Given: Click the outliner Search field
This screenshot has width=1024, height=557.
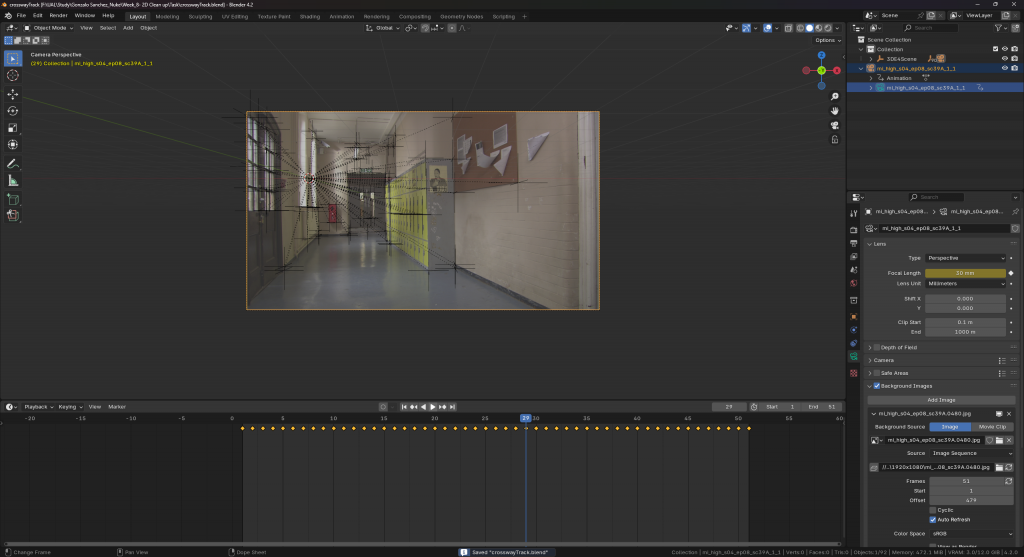Looking at the screenshot, I should [931, 28].
